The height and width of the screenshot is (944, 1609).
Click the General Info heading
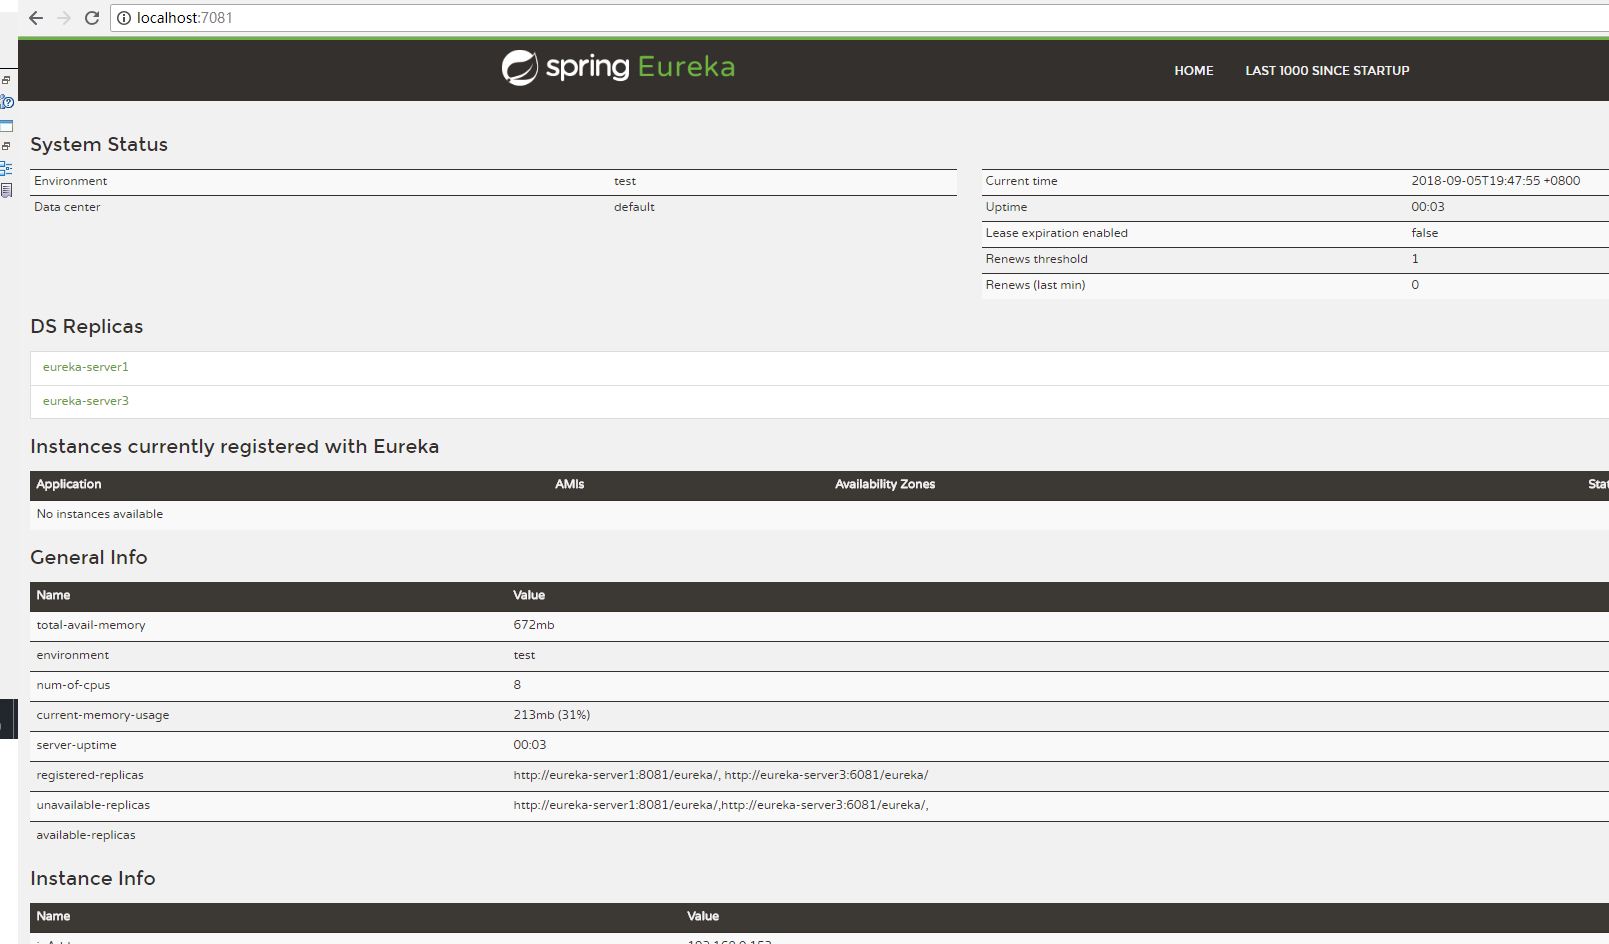[x=89, y=557]
